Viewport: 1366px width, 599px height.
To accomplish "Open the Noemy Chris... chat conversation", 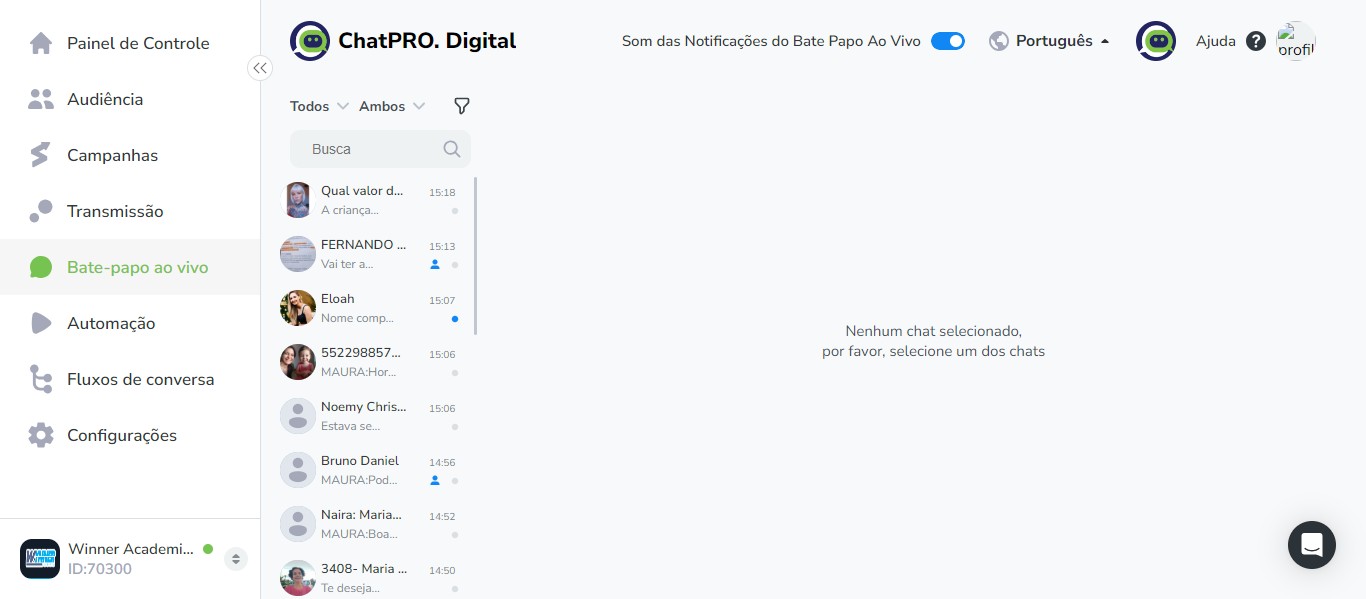I will click(x=368, y=416).
